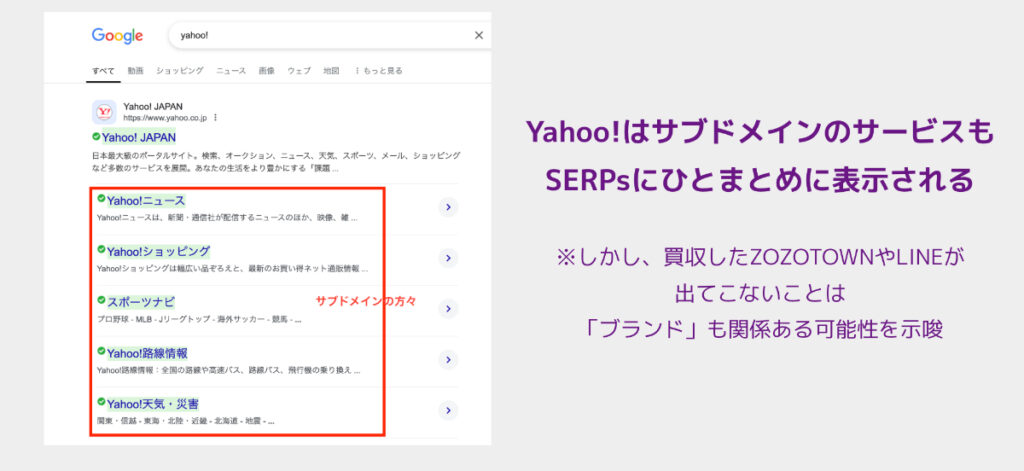Open the three-dot menu beside yahoo.co.jp URL
The image size is (1024, 471).
click(x=215, y=118)
